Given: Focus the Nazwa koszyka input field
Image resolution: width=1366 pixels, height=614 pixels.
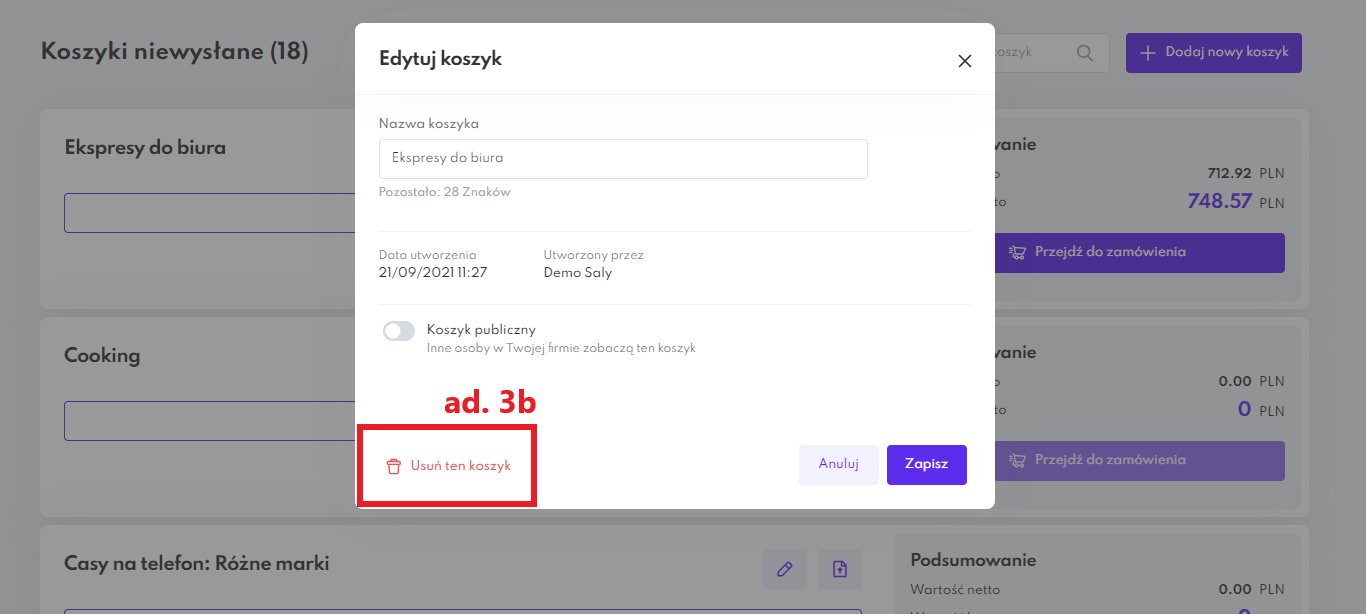Looking at the screenshot, I should [622, 158].
